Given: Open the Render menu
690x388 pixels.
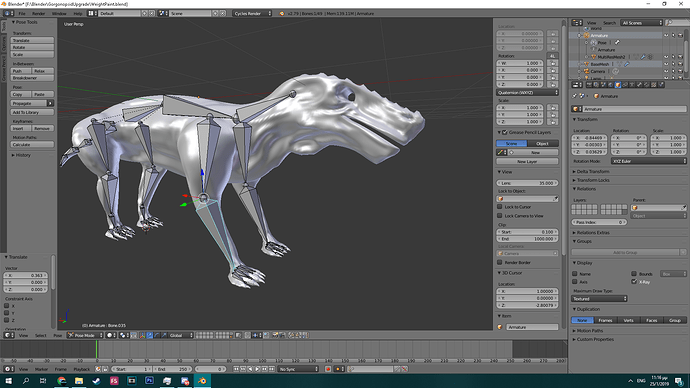Looking at the screenshot, I should [38, 14].
